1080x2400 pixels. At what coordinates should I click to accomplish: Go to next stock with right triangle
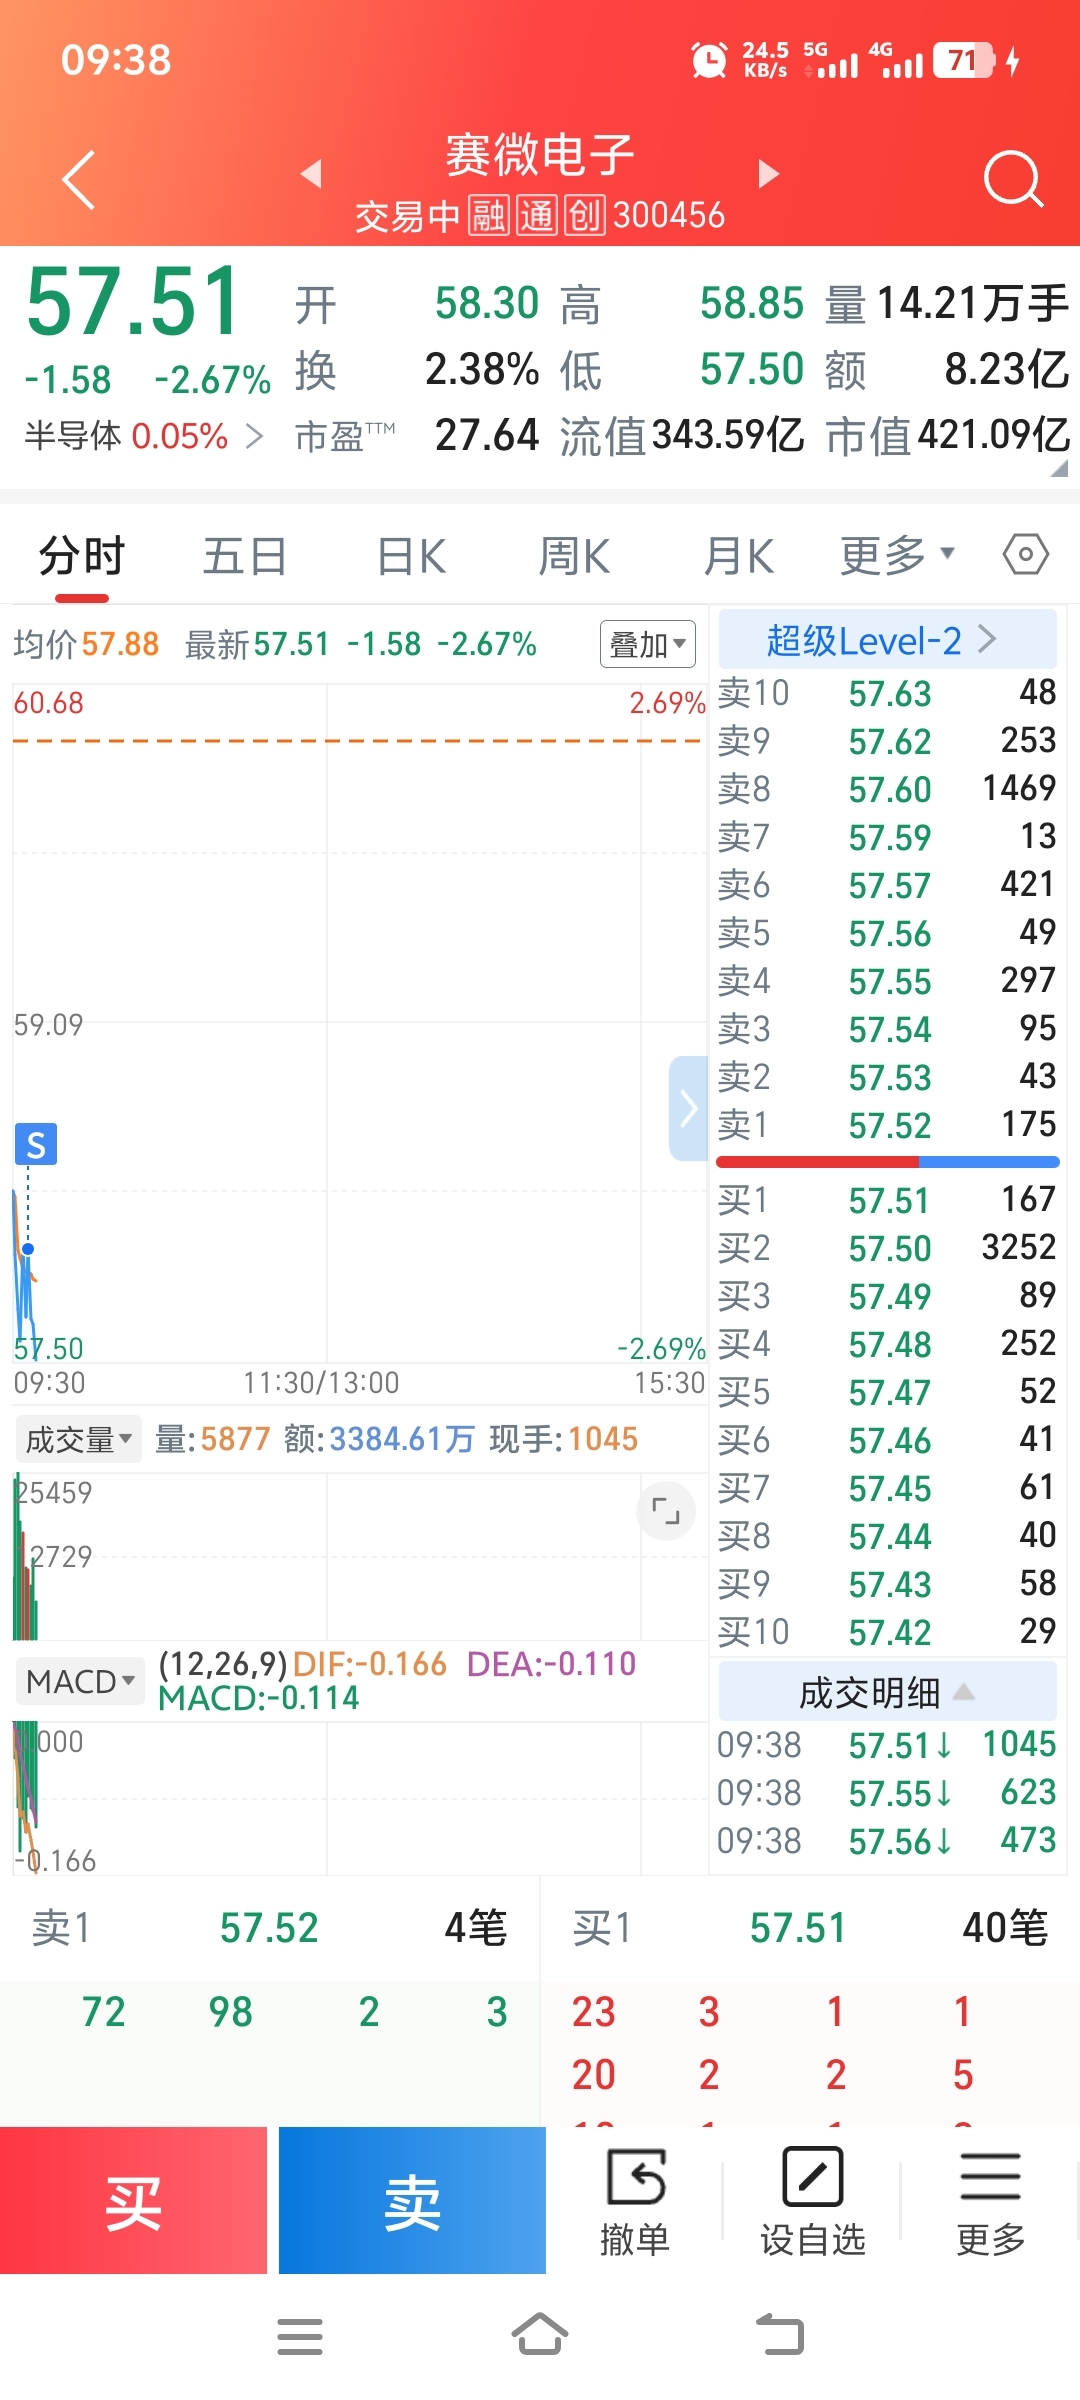768,174
